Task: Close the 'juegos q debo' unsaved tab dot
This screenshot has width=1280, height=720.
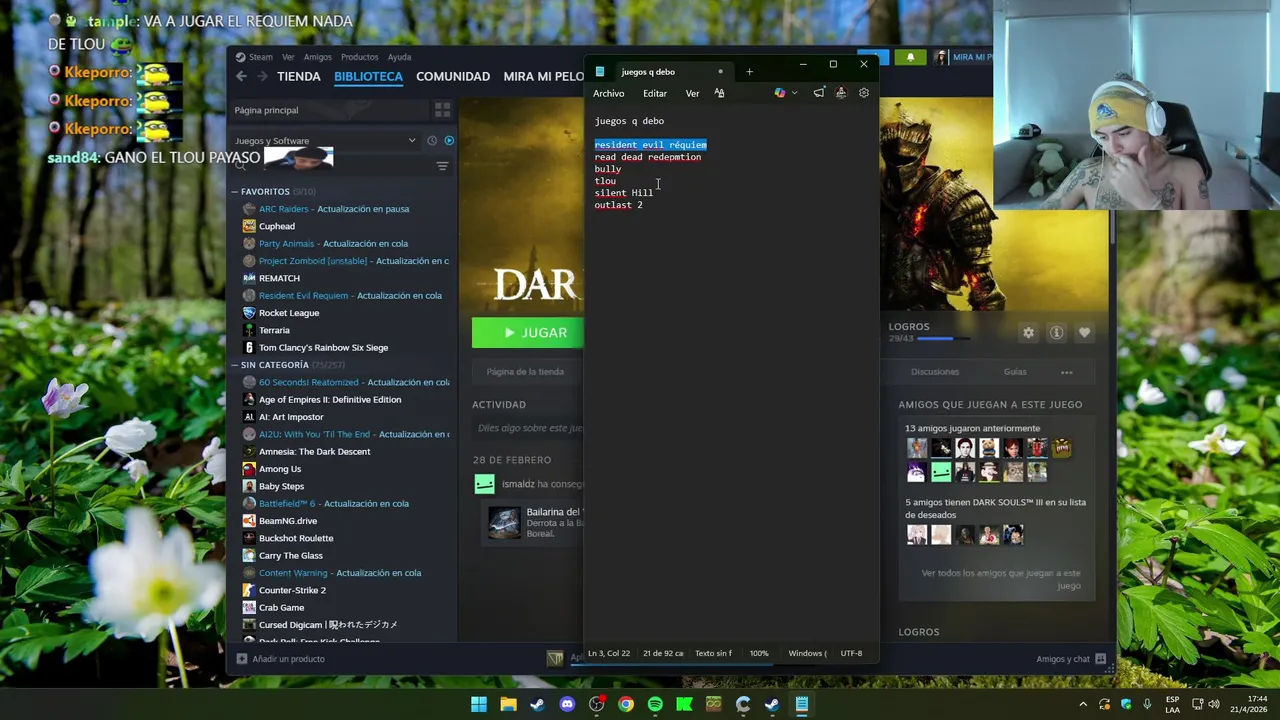Action: click(720, 71)
